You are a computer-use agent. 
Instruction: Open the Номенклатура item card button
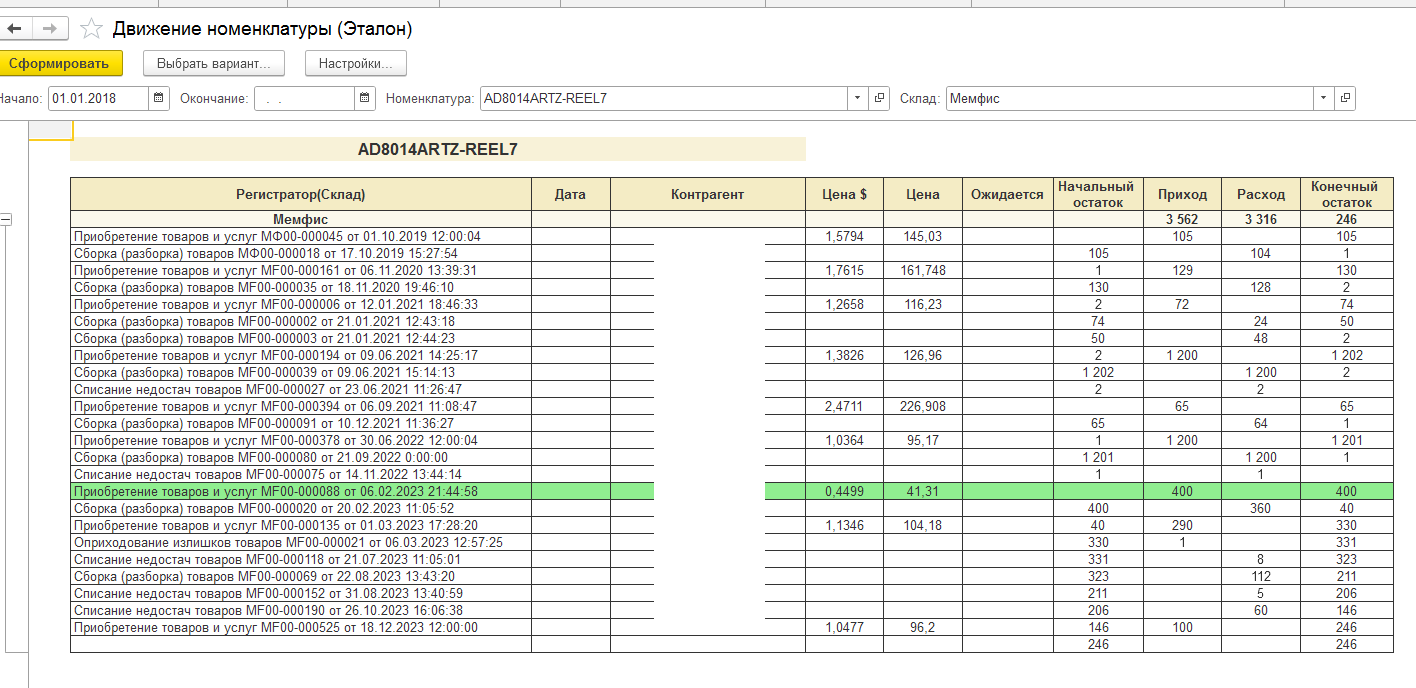(x=879, y=98)
